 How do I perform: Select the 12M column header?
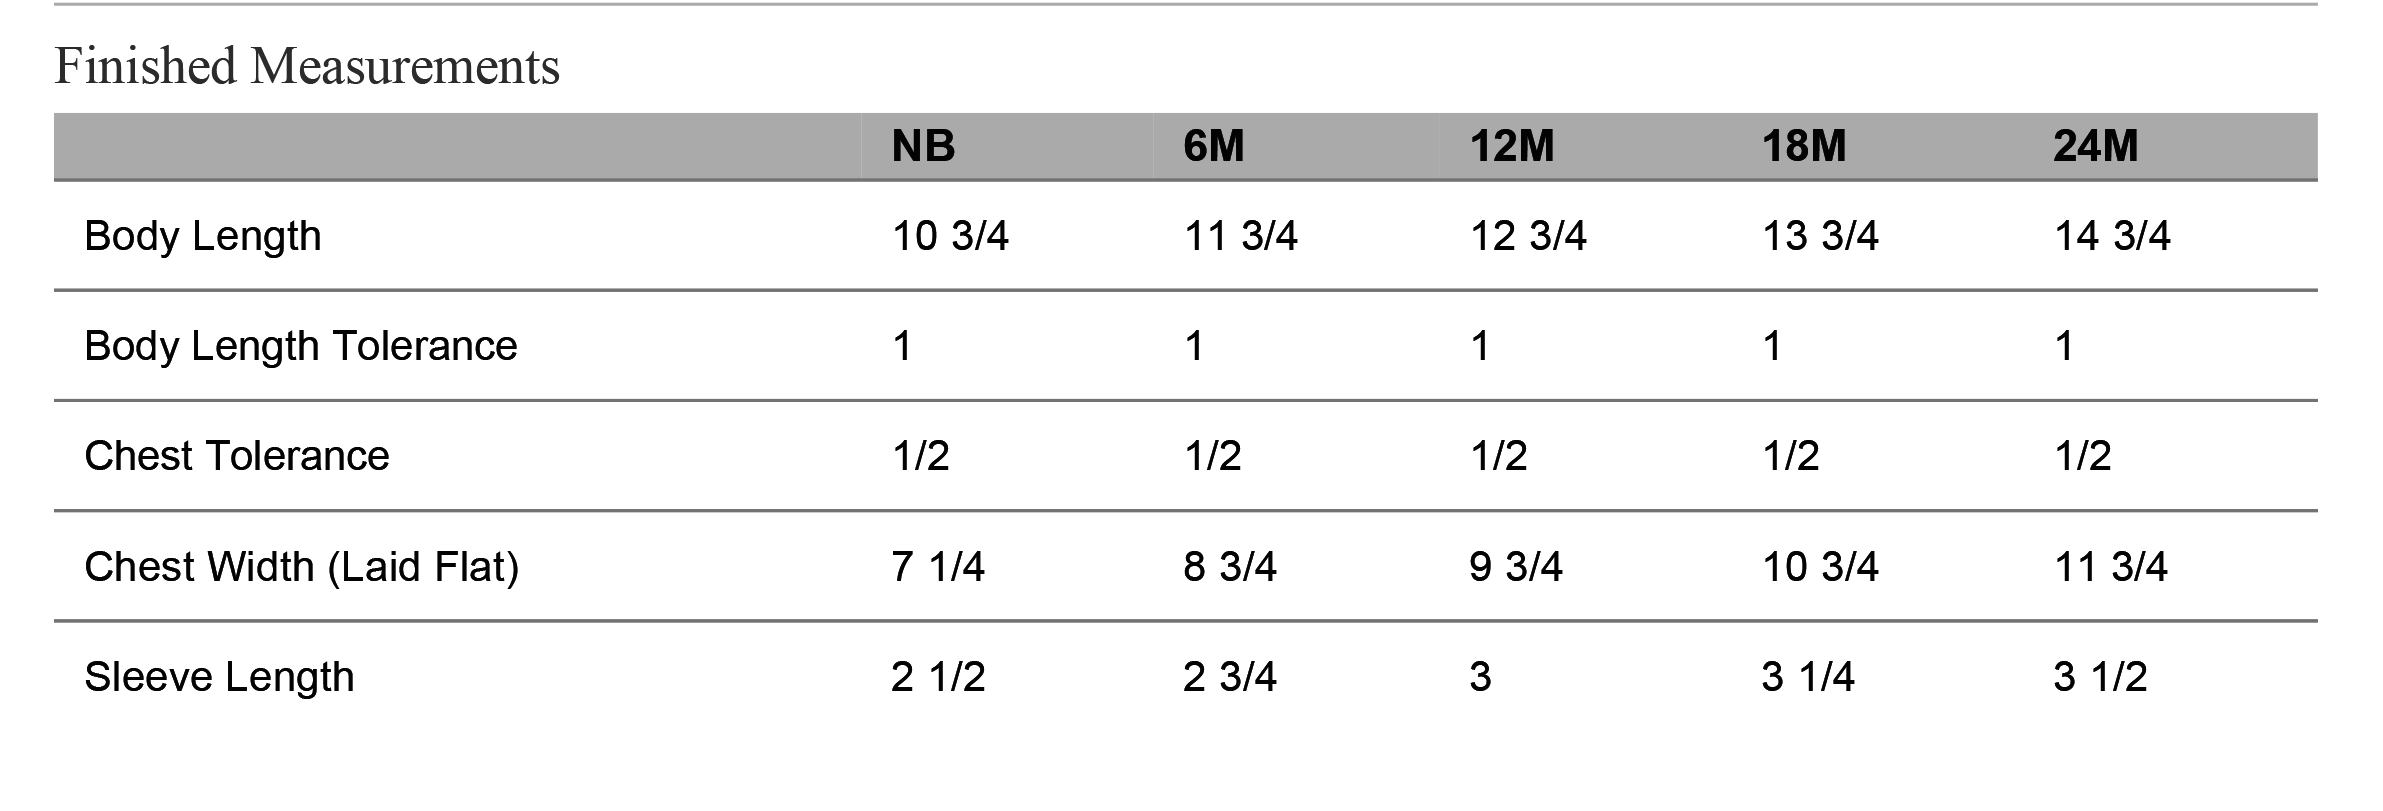(x=1512, y=146)
